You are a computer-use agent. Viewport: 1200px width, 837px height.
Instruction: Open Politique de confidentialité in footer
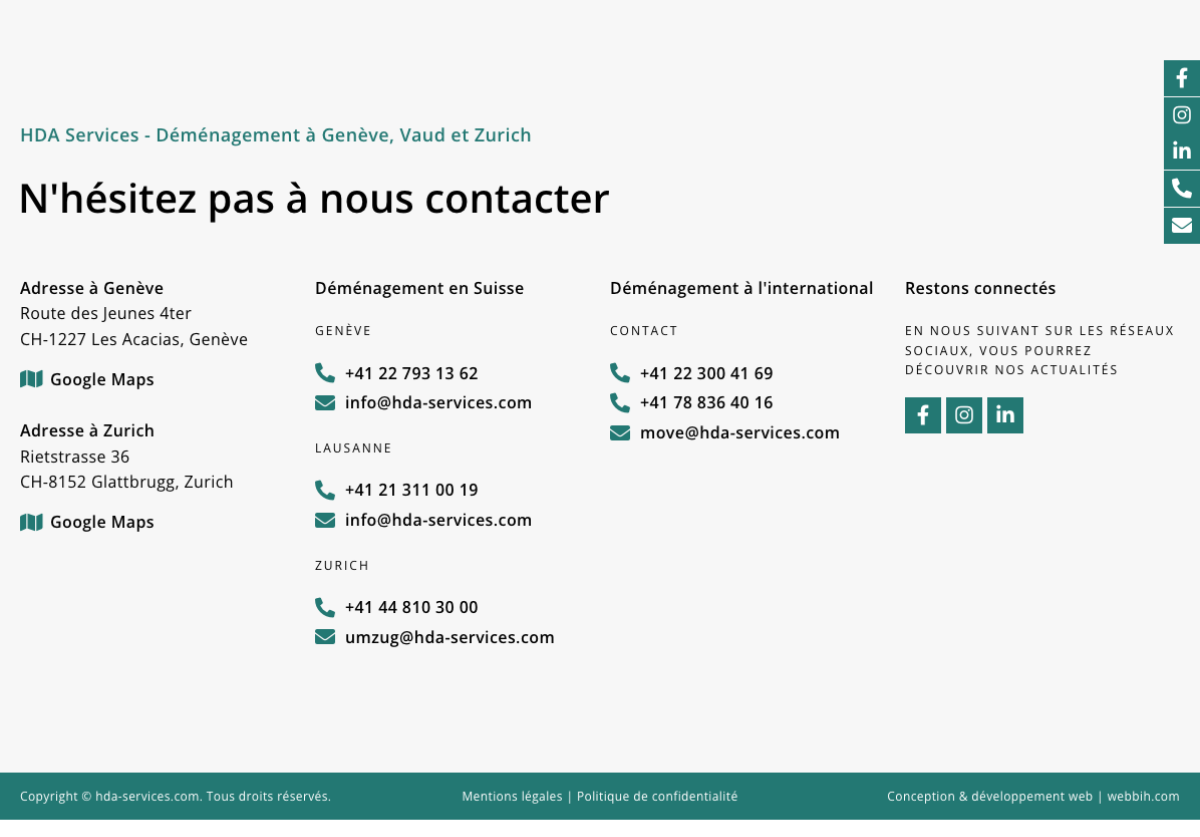coord(657,797)
